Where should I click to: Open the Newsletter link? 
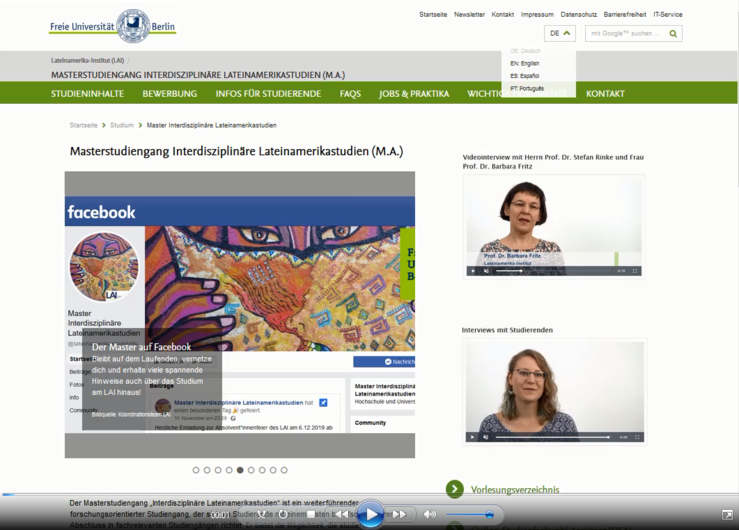[x=469, y=15]
